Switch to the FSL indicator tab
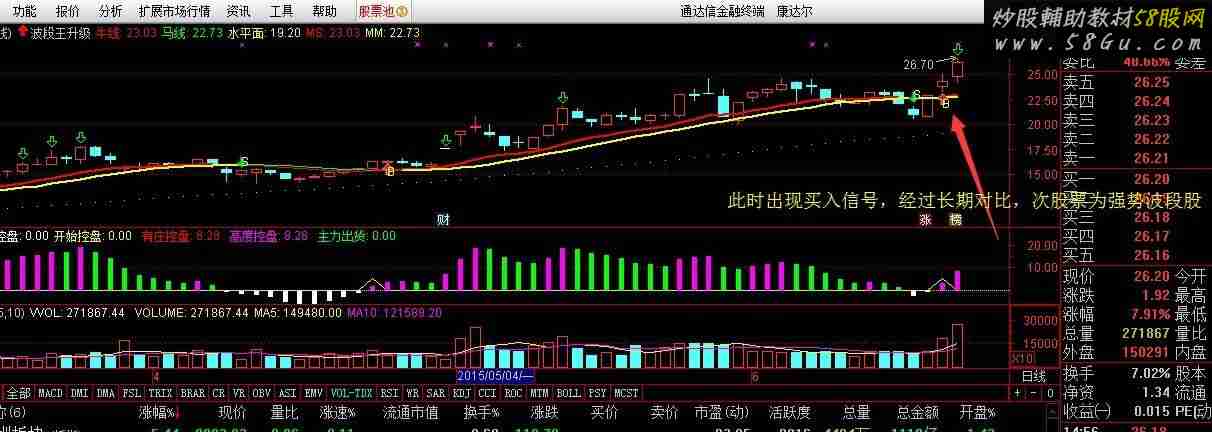This screenshot has width=1212, height=432. click(131, 393)
